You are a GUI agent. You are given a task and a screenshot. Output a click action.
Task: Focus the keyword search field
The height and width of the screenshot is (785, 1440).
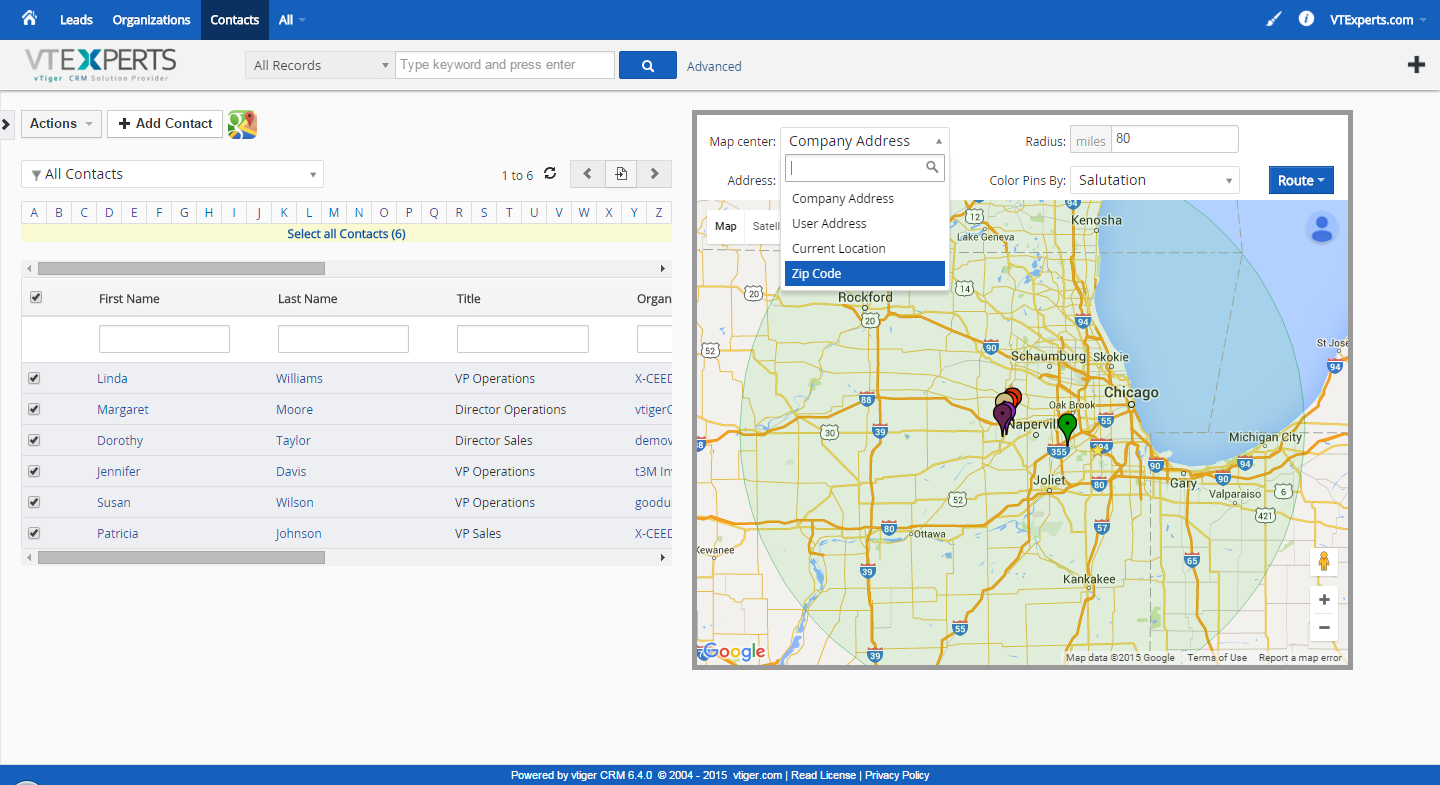pyautogui.click(x=505, y=65)
